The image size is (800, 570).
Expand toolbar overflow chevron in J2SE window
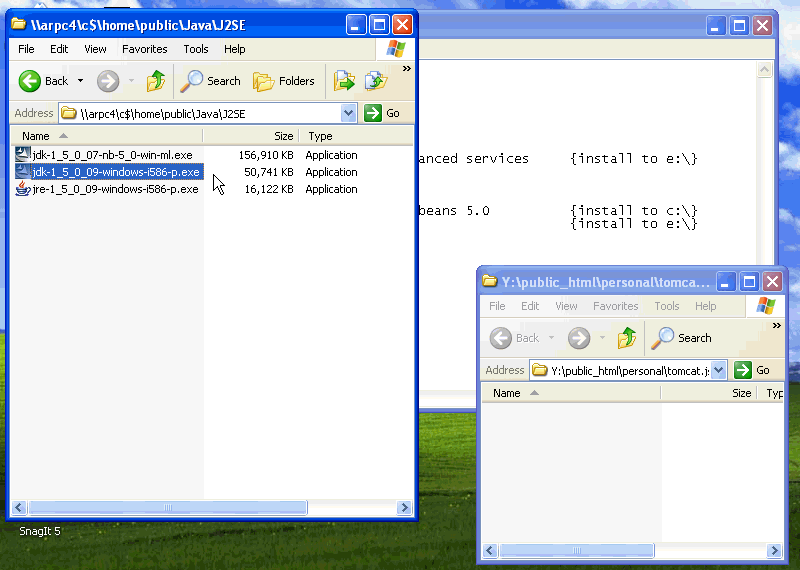tap(407, 69)
